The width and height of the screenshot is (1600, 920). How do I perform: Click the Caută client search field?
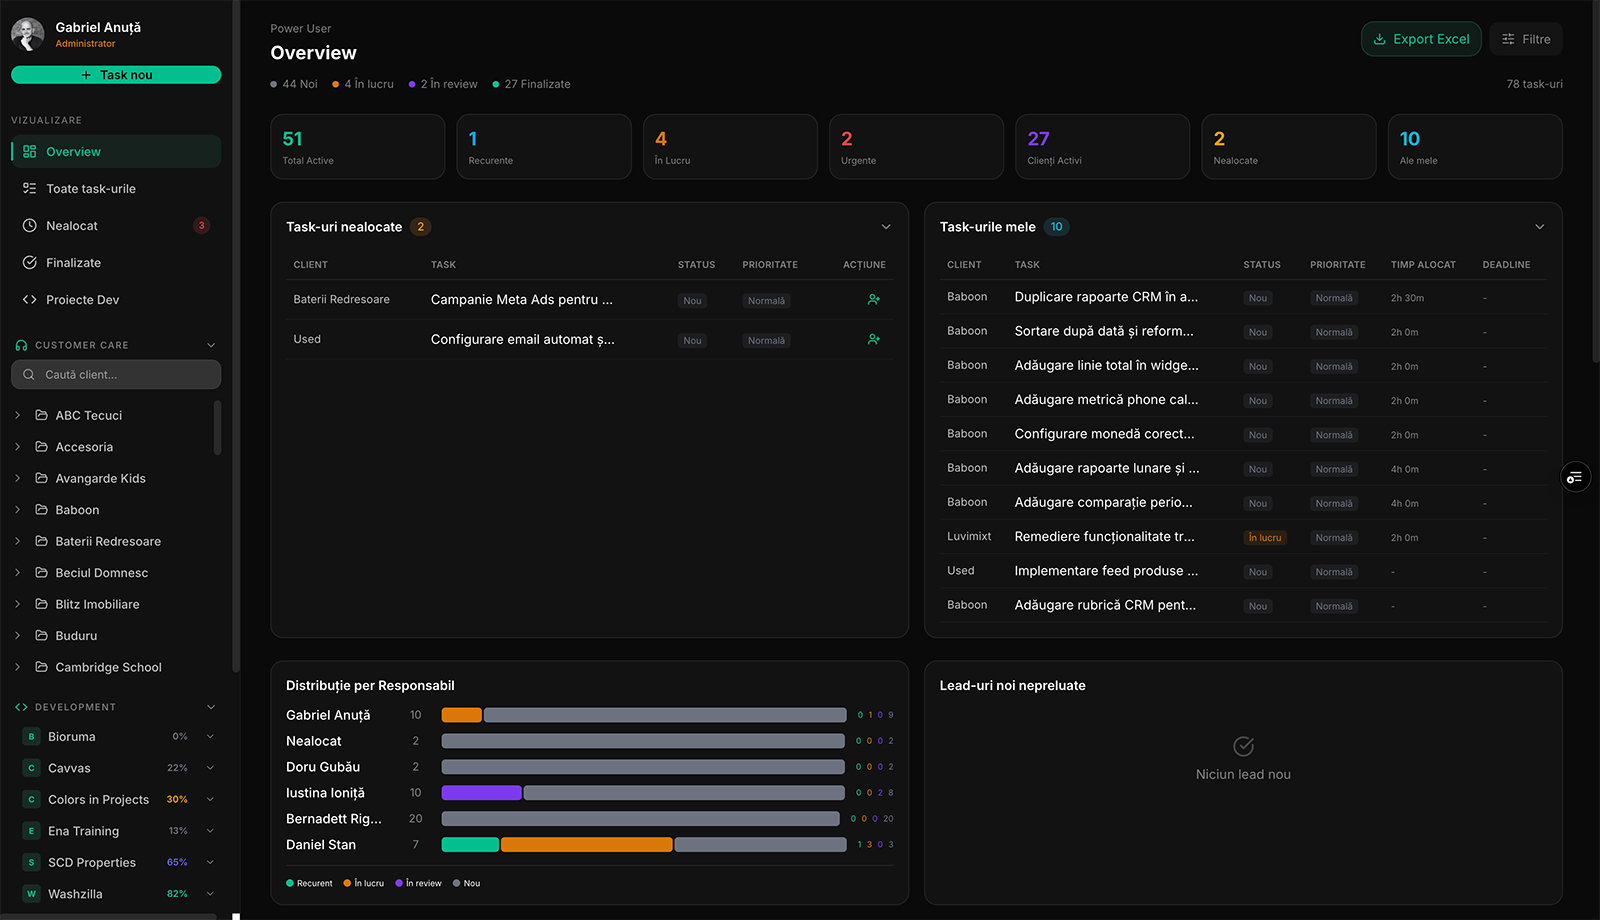tap(116, 375)
